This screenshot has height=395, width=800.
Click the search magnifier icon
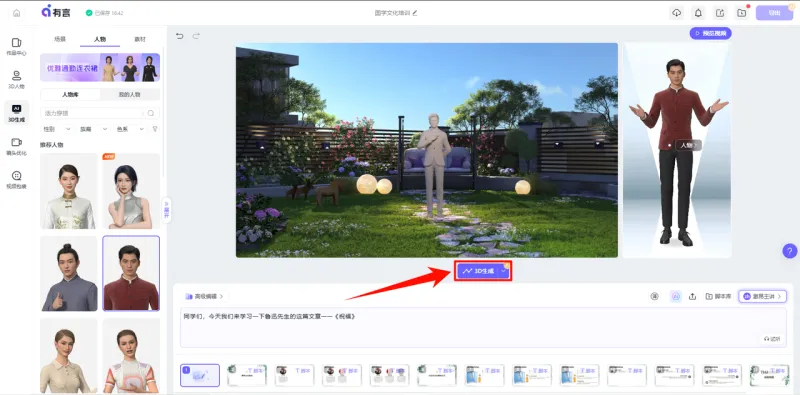pyautogui.click(x=151, y=113)
